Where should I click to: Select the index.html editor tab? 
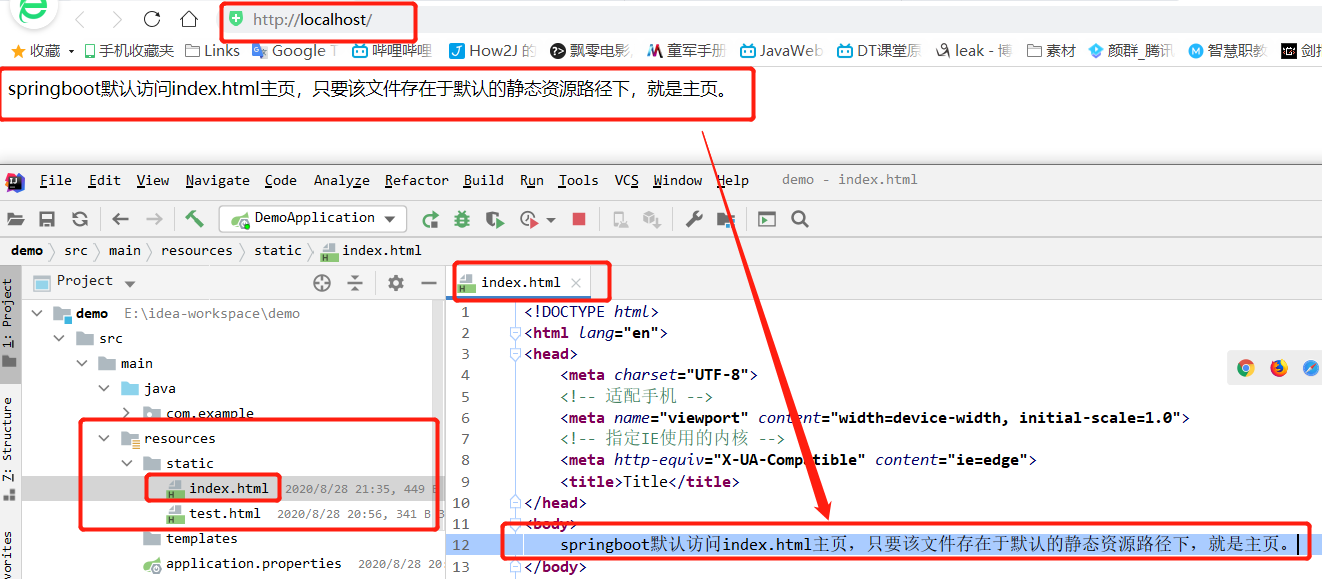pyautogui.click(x=520, y=283)
